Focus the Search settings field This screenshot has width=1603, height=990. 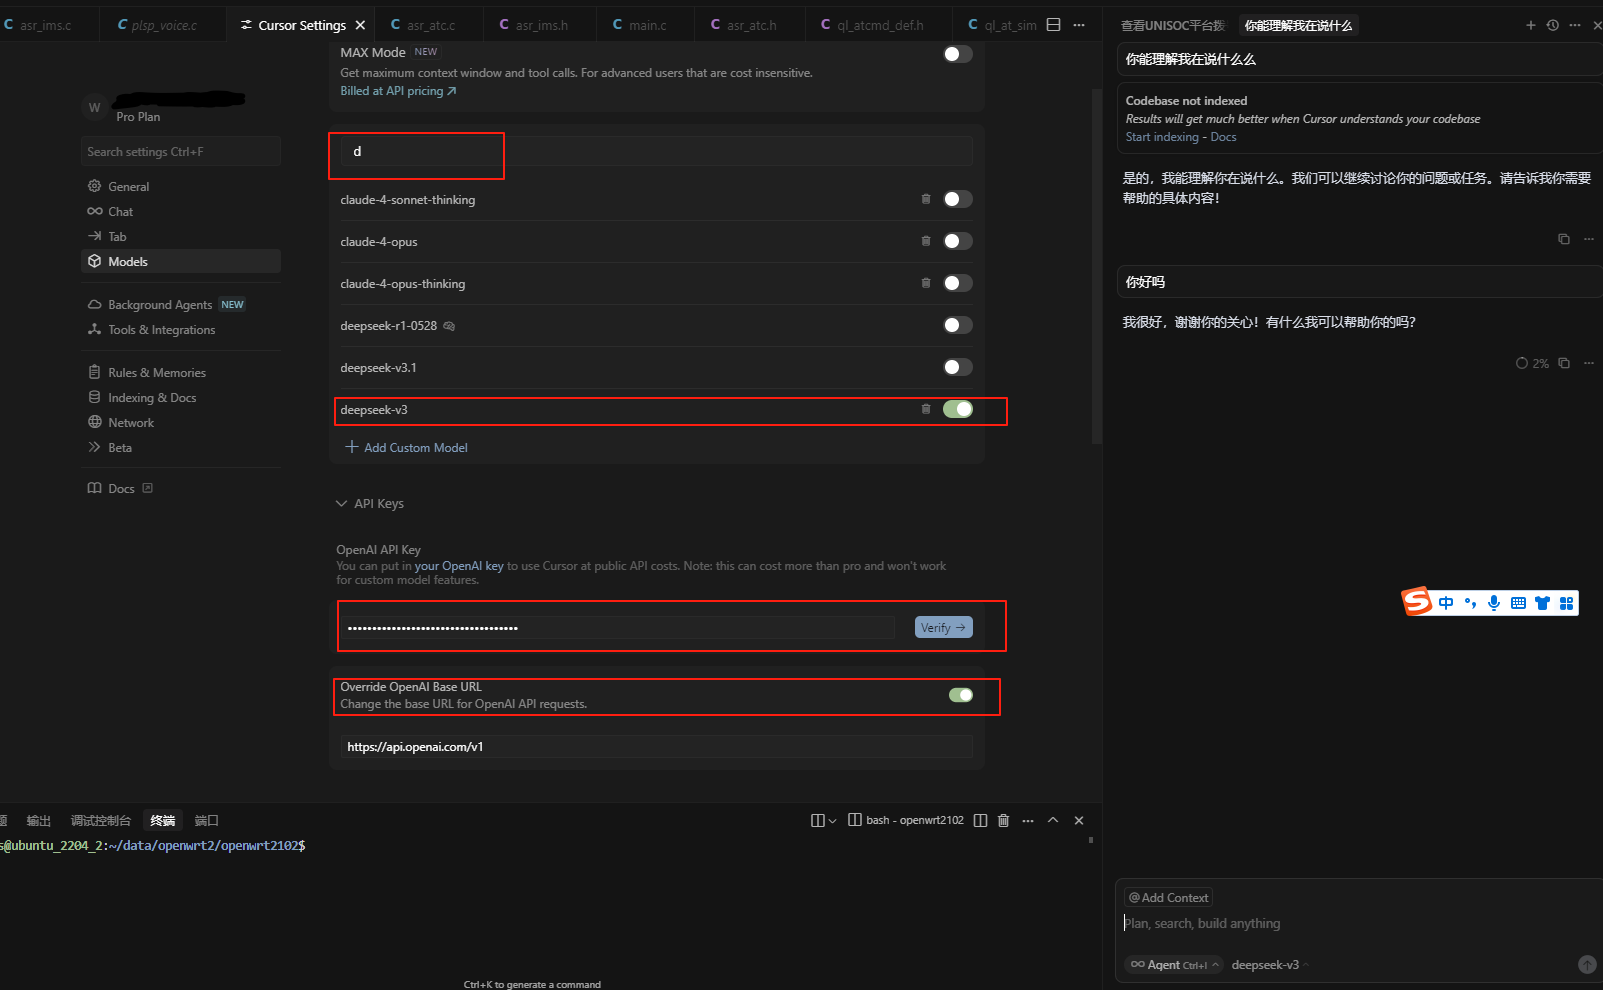(181, 151)
